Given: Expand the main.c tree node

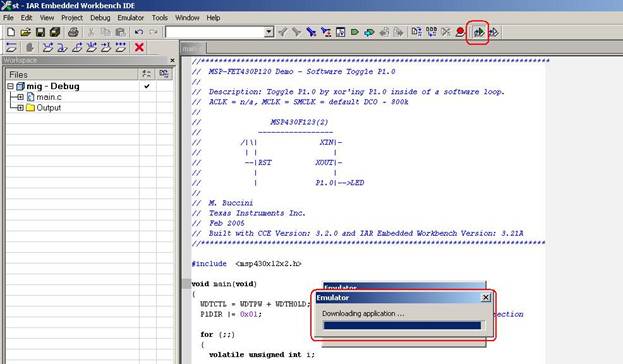Looking at the screenshot, I should pyautogui.click(x=20, y=97).
